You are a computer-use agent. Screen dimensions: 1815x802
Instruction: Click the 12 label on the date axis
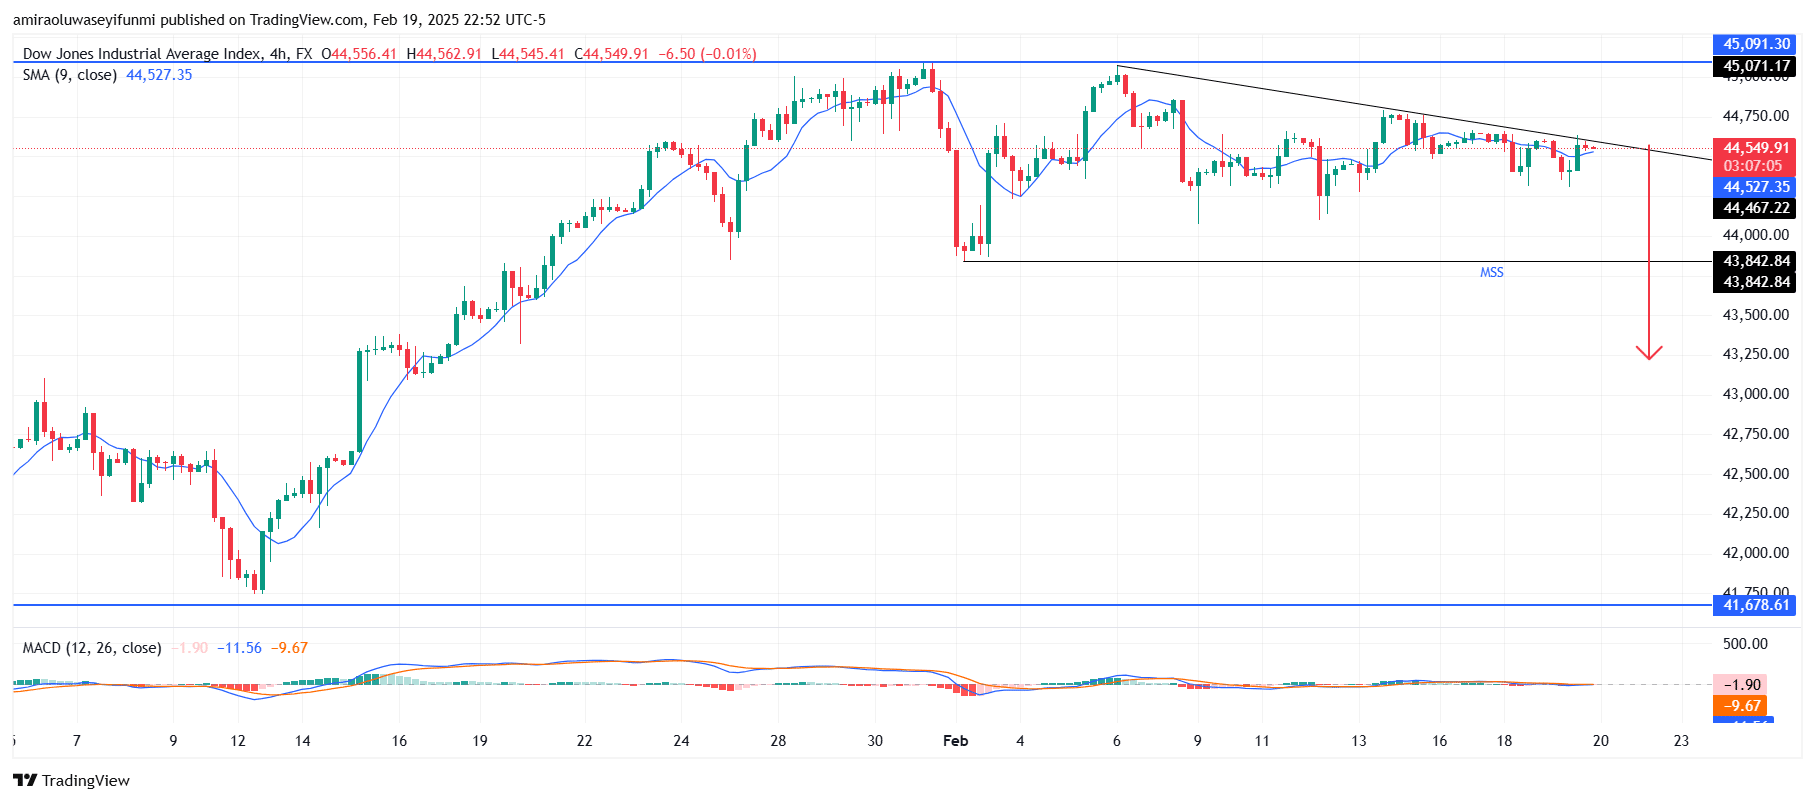[238, 741]
